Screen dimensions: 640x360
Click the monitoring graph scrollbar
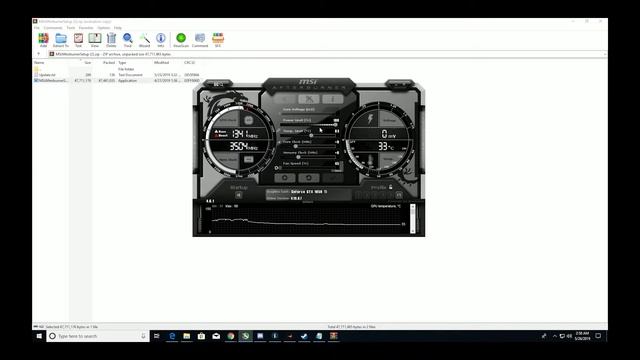click(413, 218)
